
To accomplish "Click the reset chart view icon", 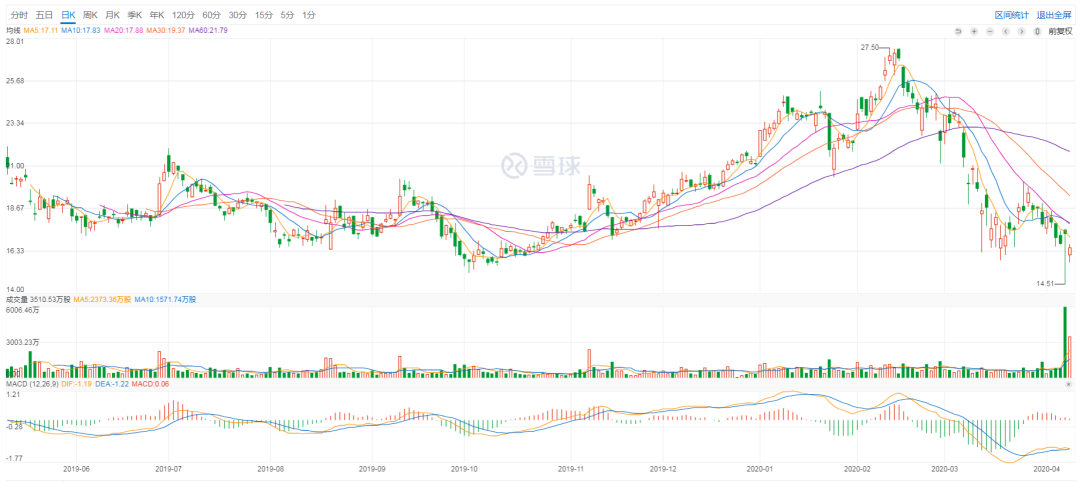I will 958,31.
